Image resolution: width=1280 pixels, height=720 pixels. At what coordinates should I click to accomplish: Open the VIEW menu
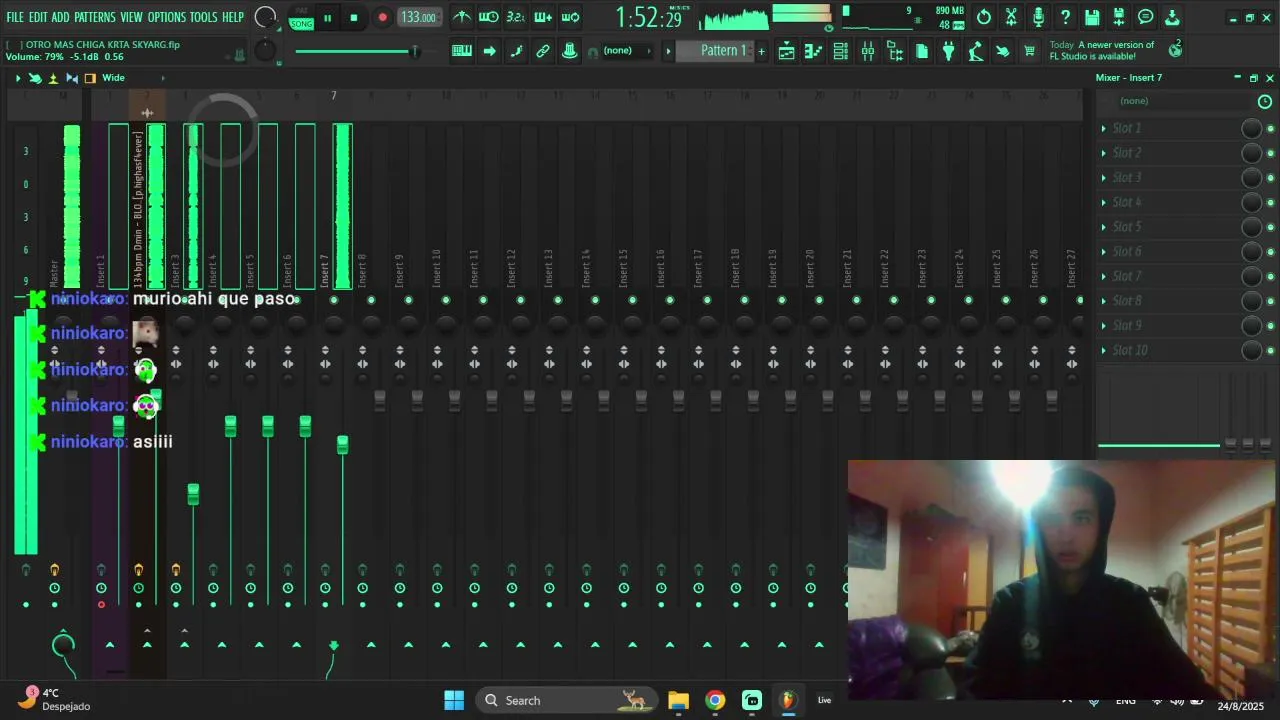coord(132,17)
